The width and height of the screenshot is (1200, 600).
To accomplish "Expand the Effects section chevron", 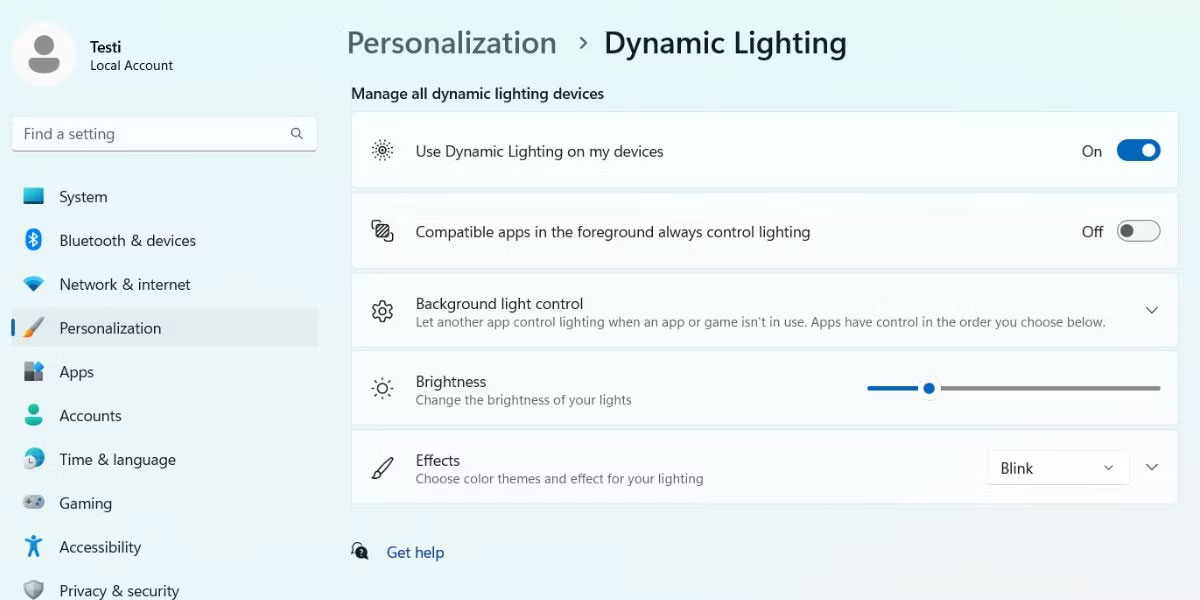I will tap(1151, 466).
